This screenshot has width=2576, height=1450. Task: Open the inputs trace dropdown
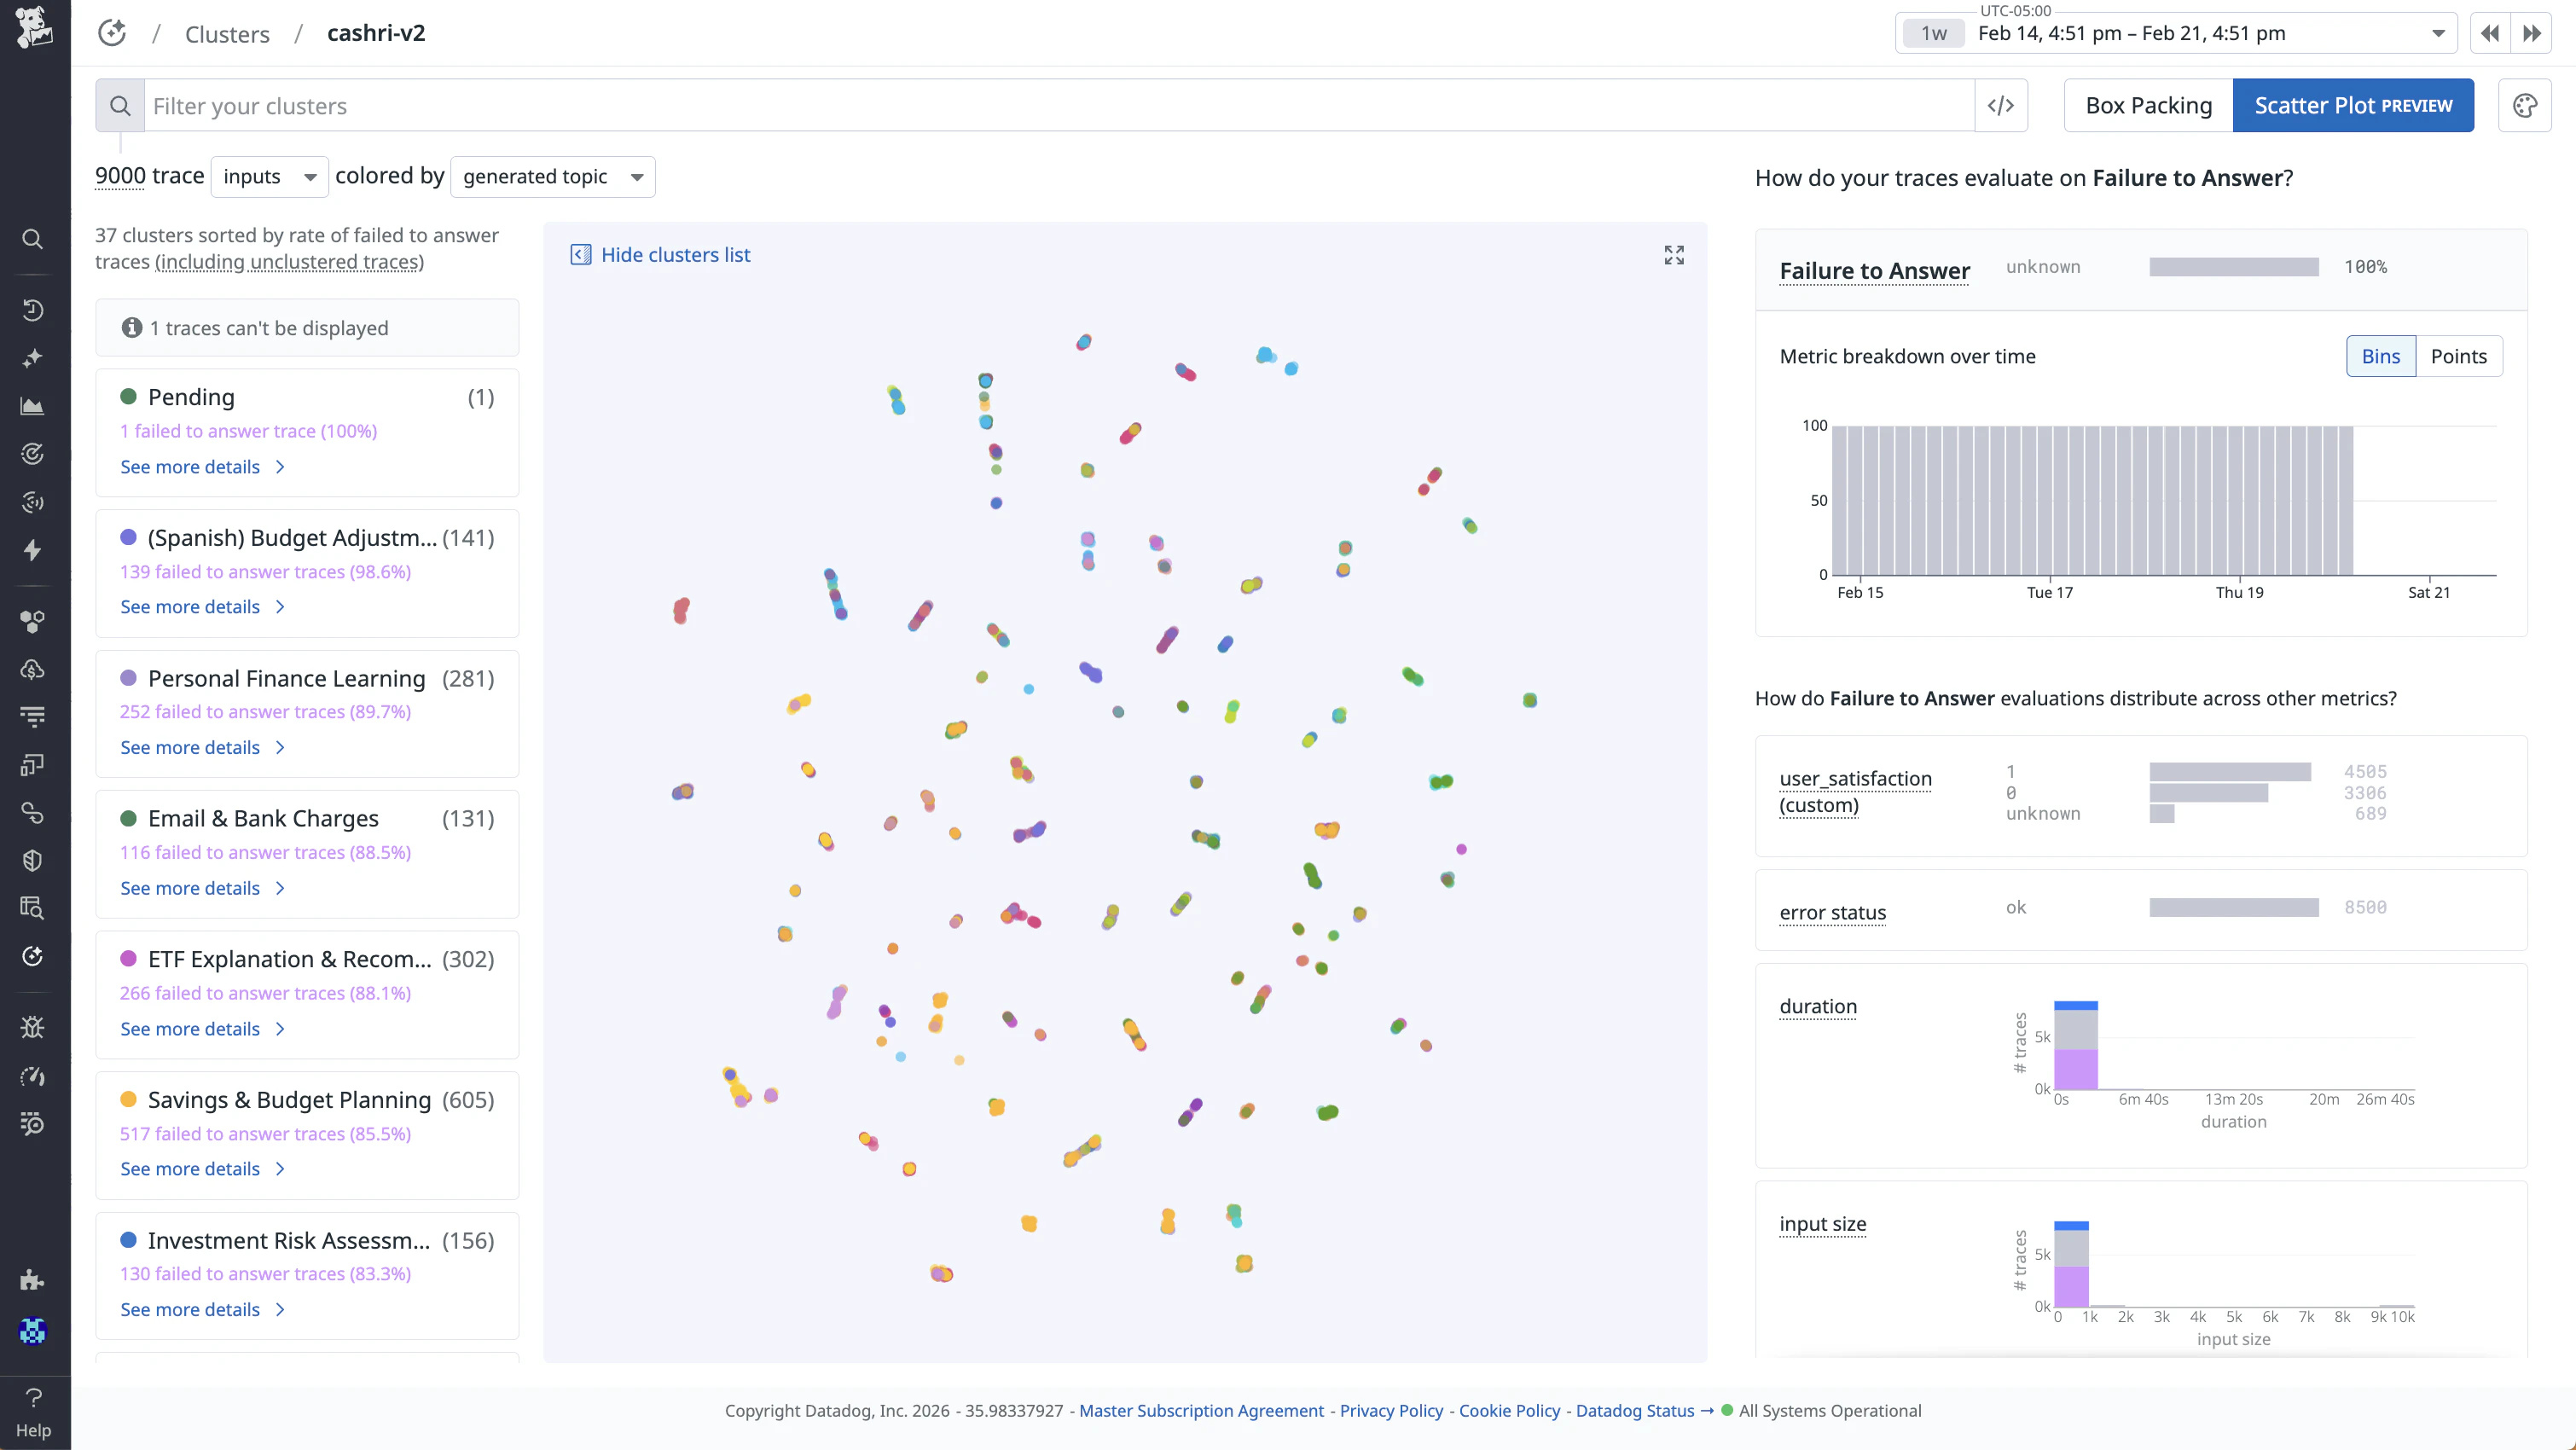(269, 177)
